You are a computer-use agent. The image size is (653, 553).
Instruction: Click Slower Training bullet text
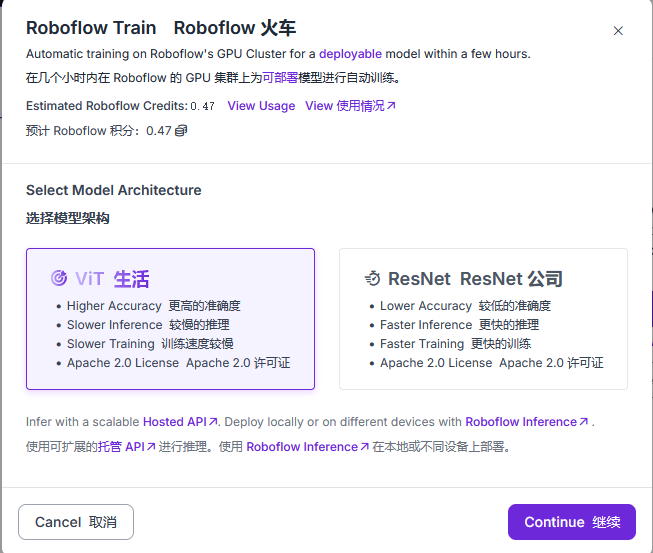coord(111,344)
